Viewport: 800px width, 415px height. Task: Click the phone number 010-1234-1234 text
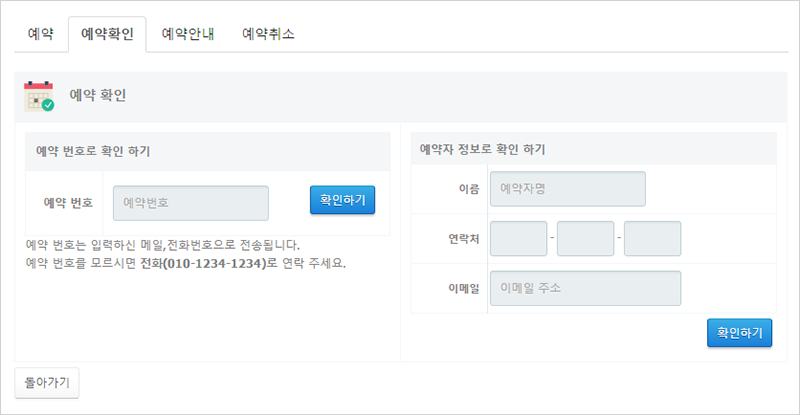(x=209, y=264)
